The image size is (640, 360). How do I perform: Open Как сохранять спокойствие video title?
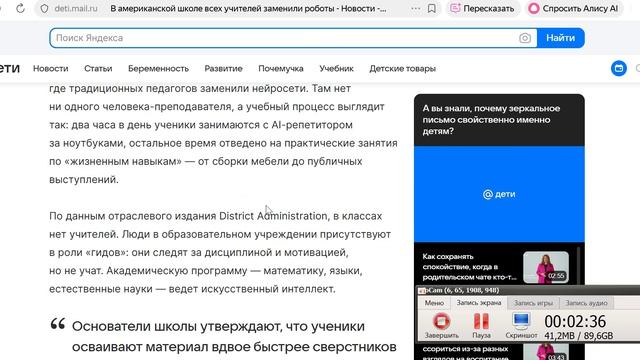(x=469, y=267)
